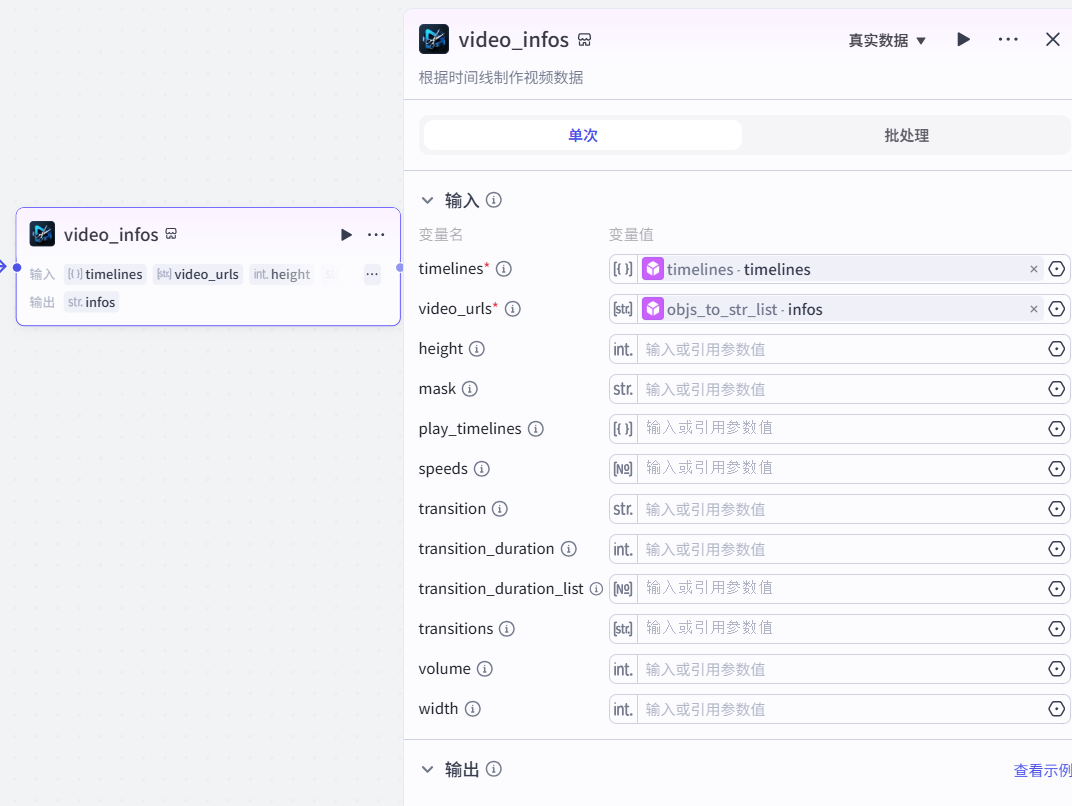Open canvas node's three-dot options menu
Viewport: 1072px width, 806px height.
coord(376,234)
